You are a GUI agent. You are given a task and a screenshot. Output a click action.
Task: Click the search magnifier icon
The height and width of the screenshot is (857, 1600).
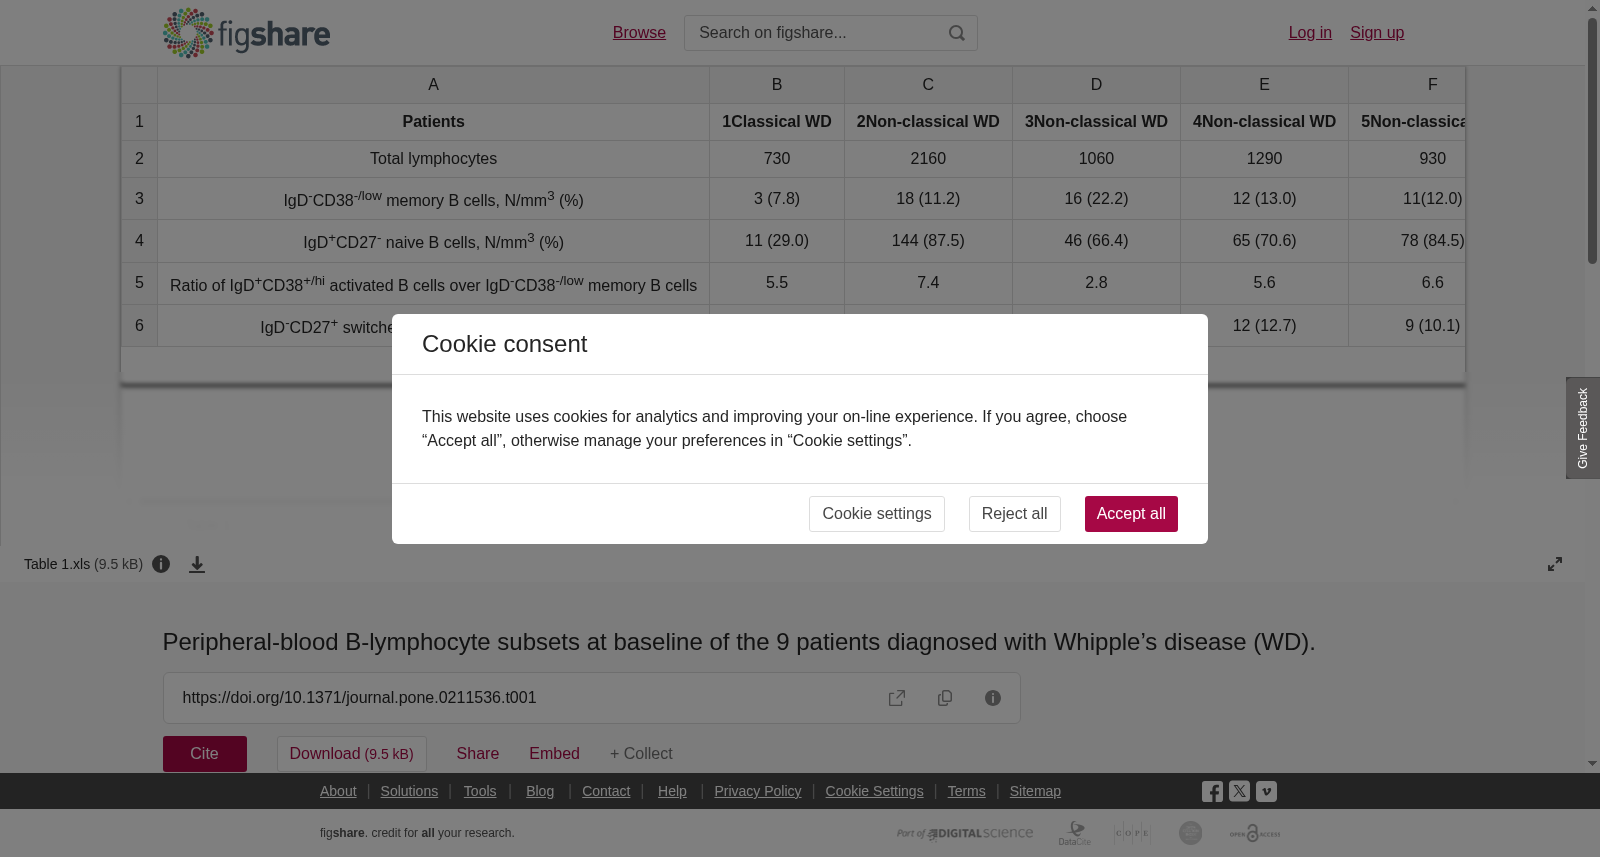tap(957, 33)
